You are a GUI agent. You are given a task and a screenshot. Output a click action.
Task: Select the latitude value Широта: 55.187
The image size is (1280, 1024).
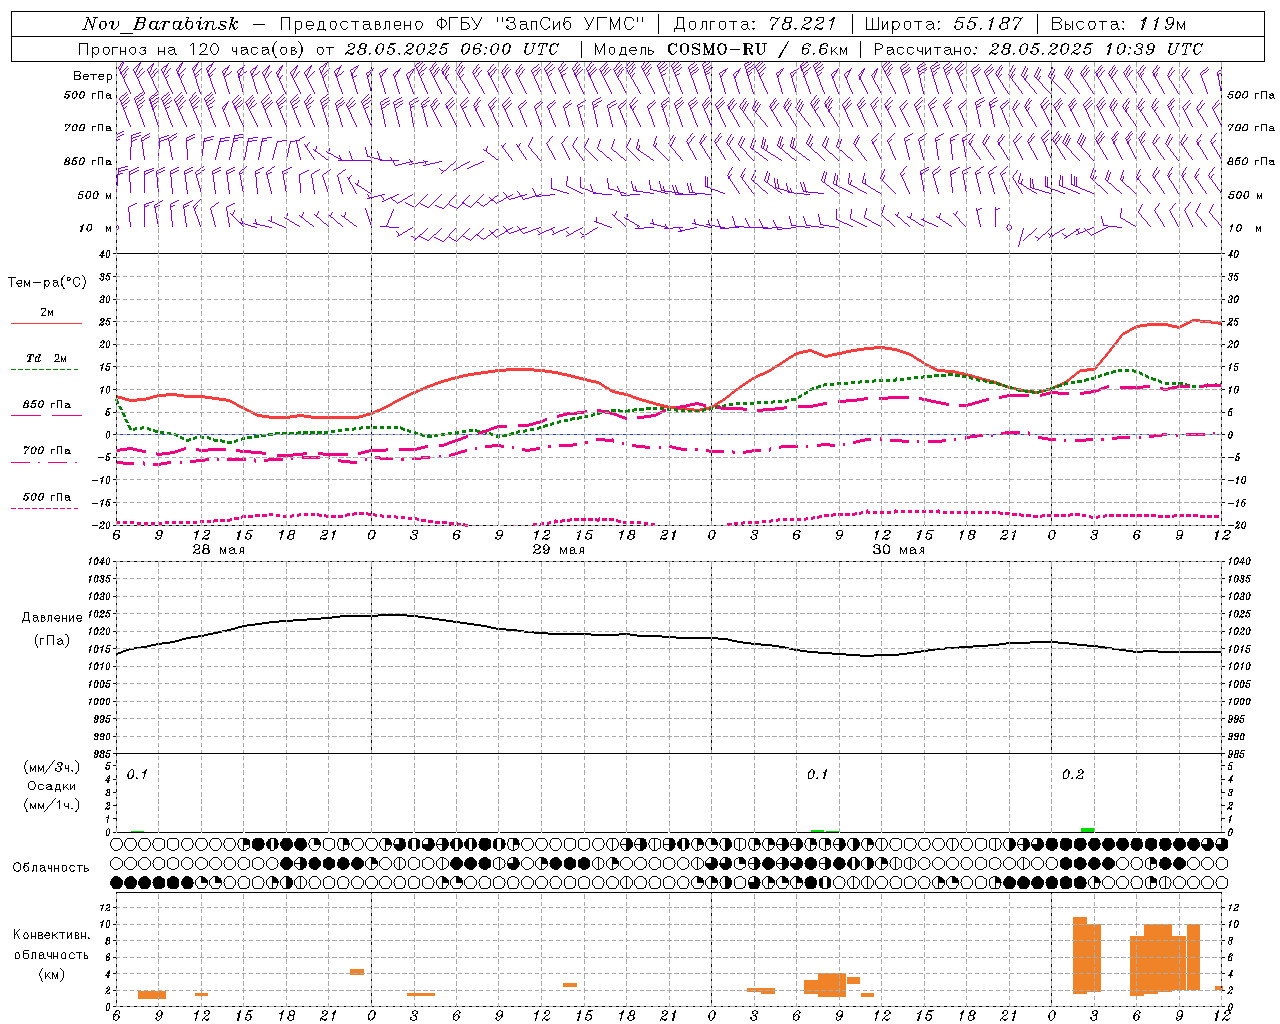[x=943, y=24]
